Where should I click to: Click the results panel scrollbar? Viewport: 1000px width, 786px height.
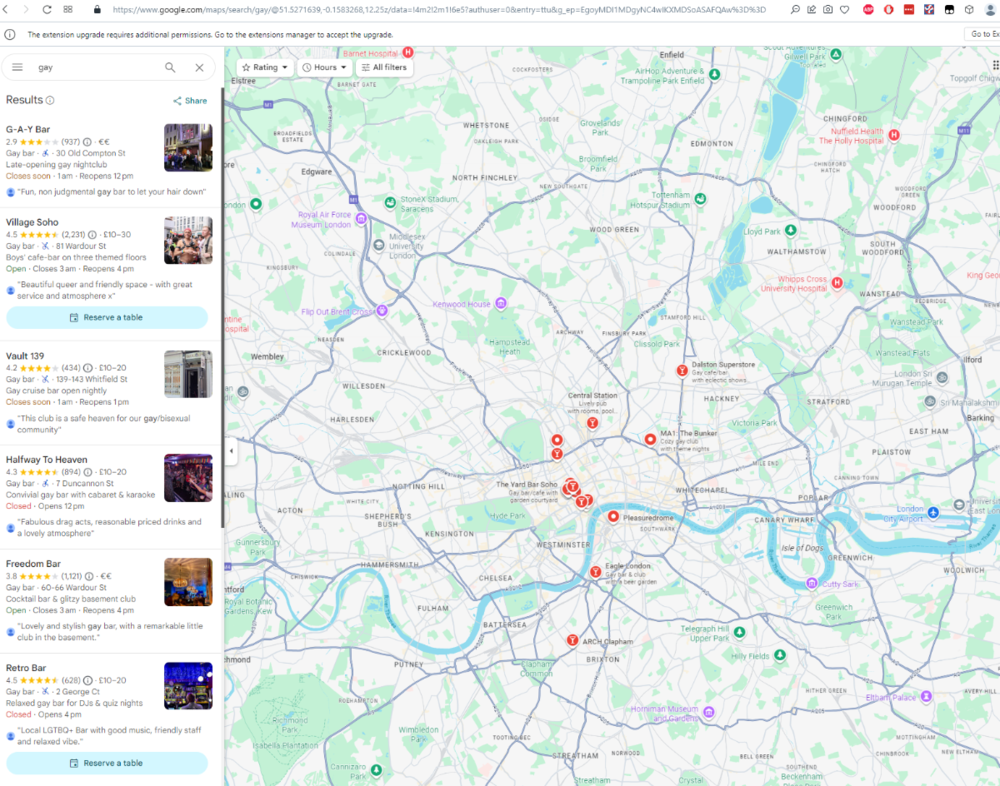click(x=222, y=306)
